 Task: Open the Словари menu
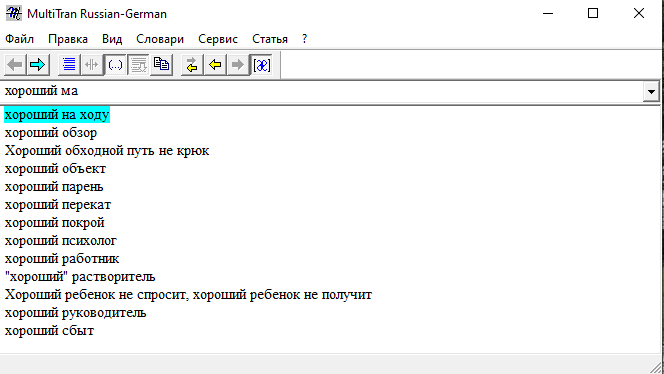tap(160, 39)
